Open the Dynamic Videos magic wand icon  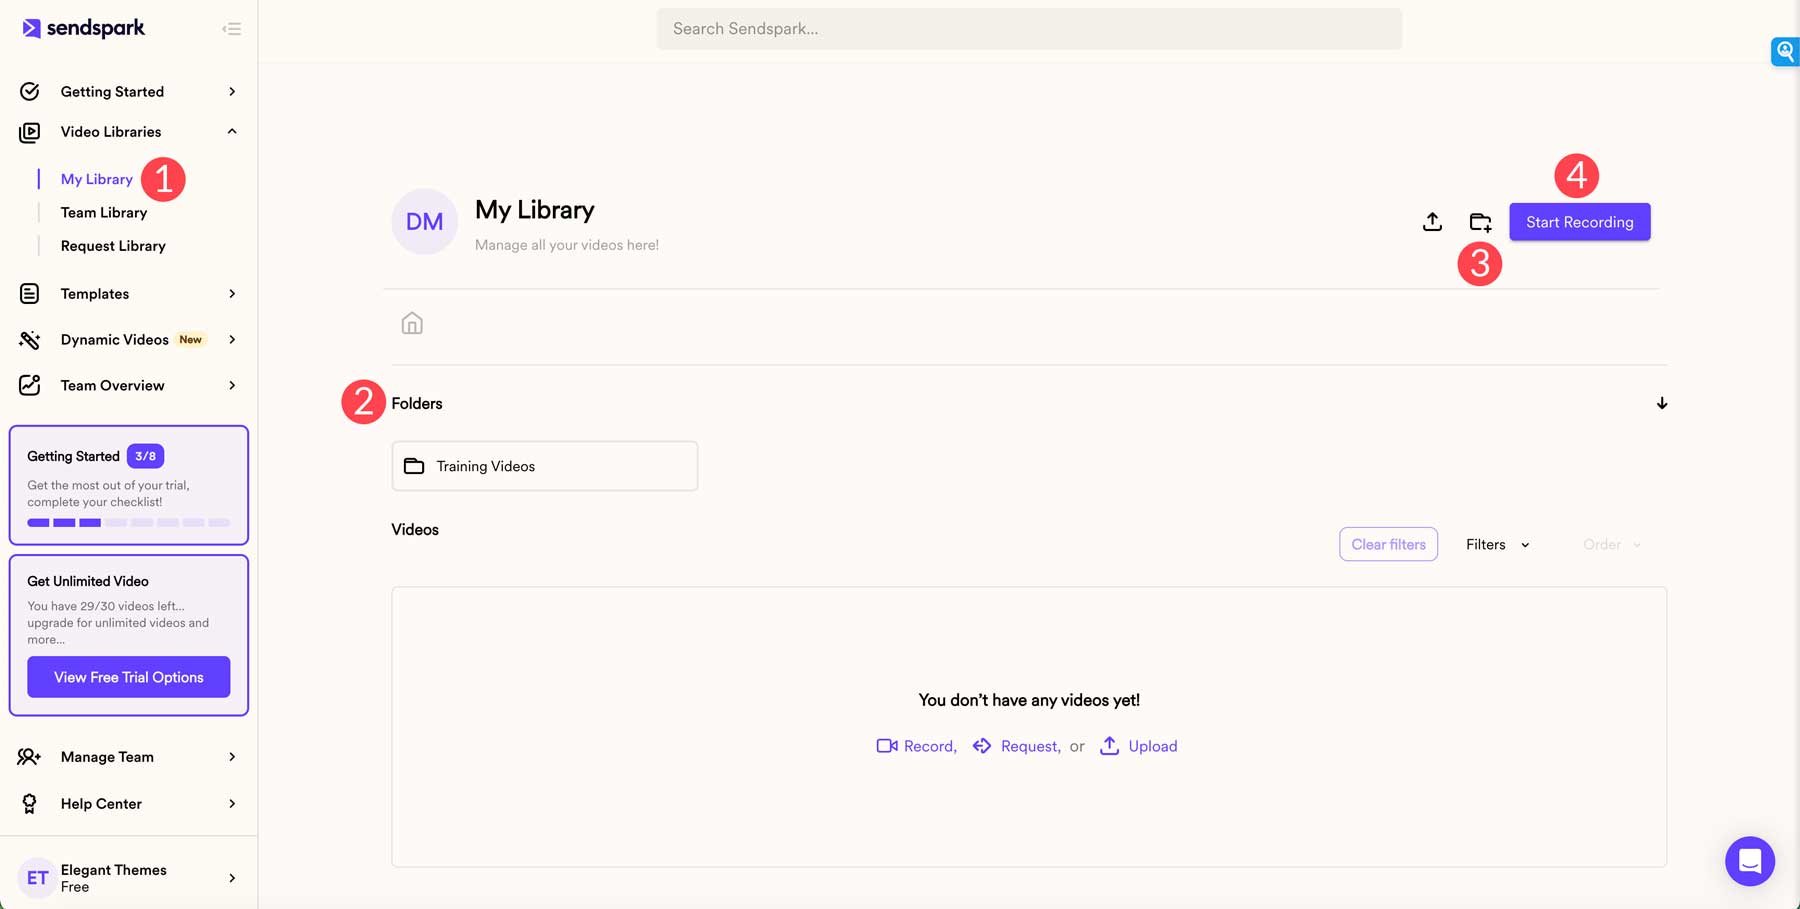[29, 339]
